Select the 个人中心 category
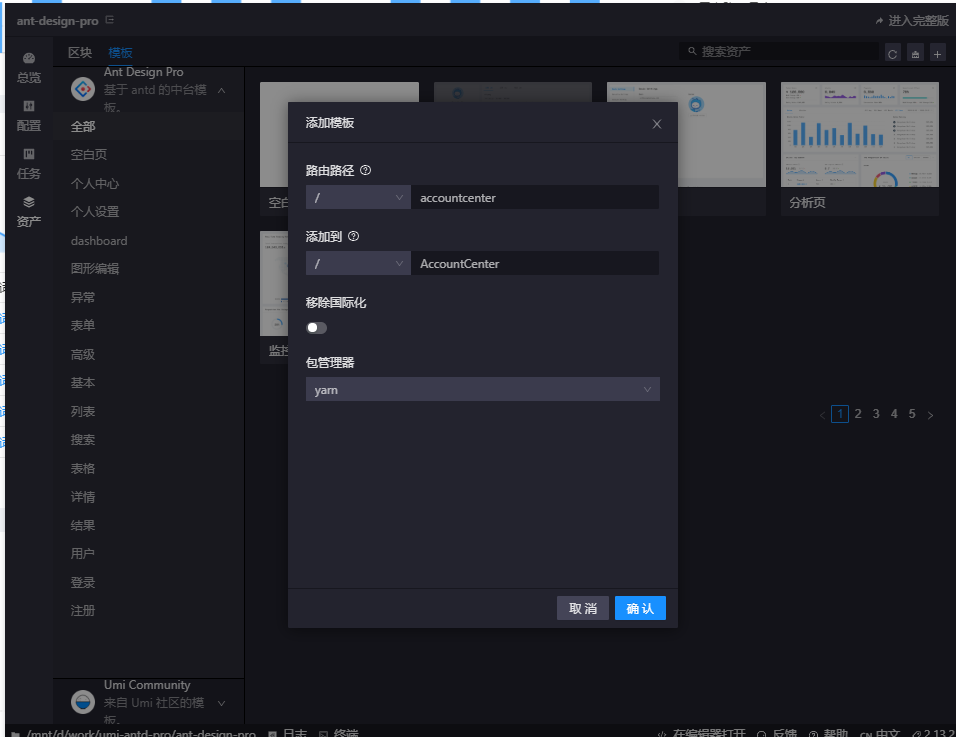 click(149, 183)
